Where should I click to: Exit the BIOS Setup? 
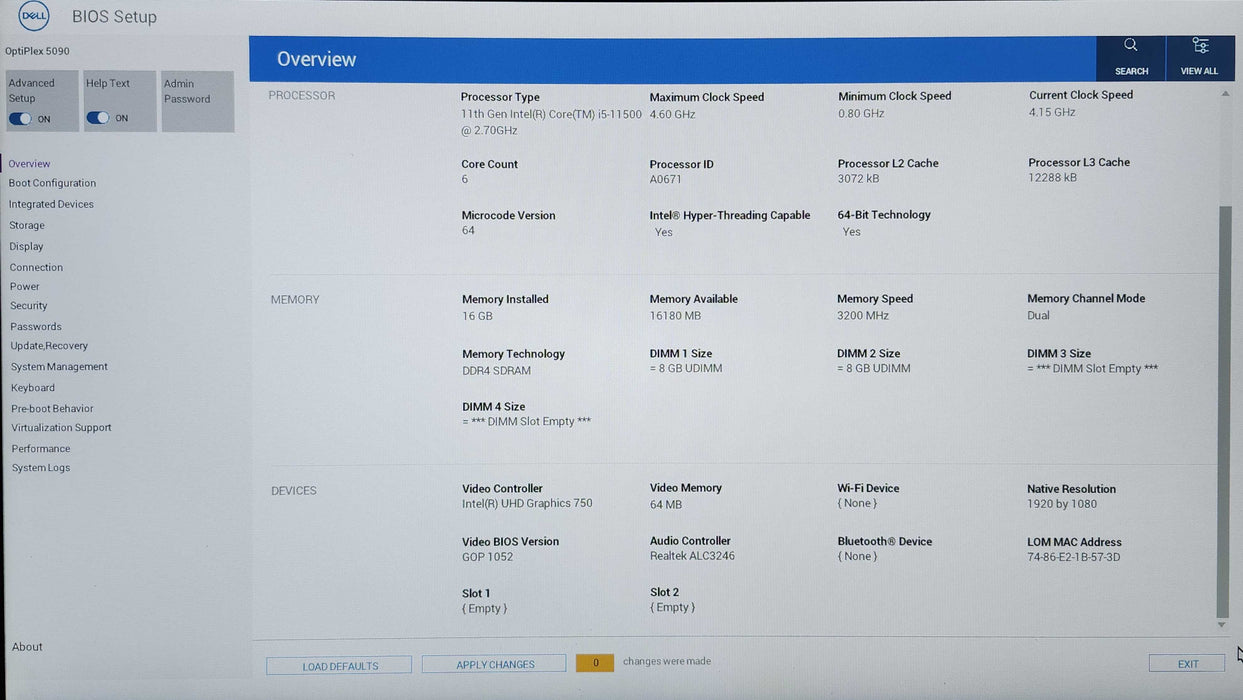pyautogui.click(x=1186, y=663)
